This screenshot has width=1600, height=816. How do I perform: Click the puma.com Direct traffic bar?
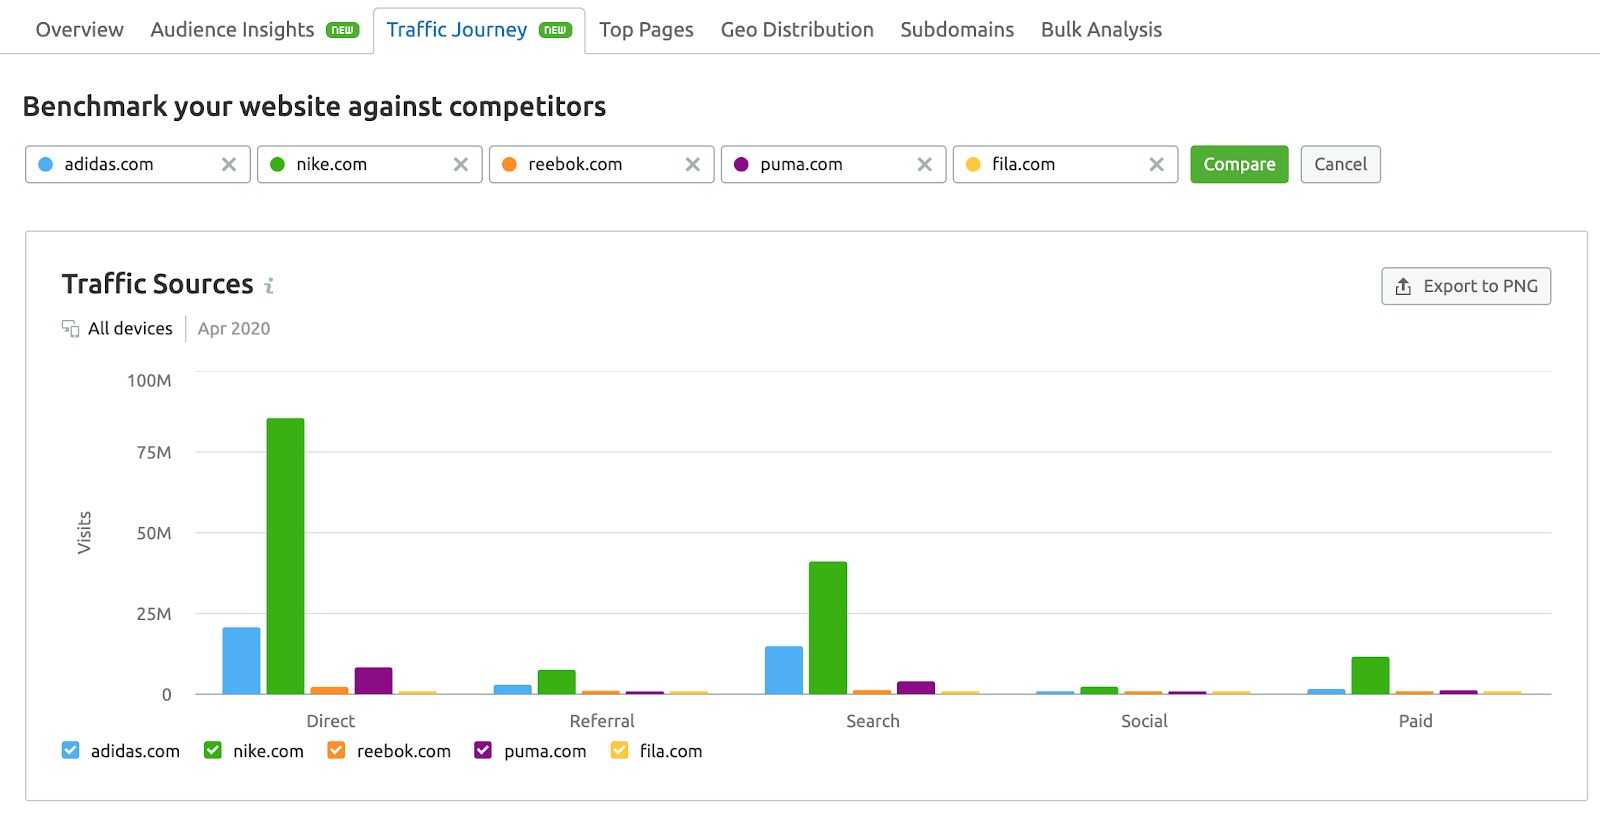pyautogui.click(x=373, y=680)
